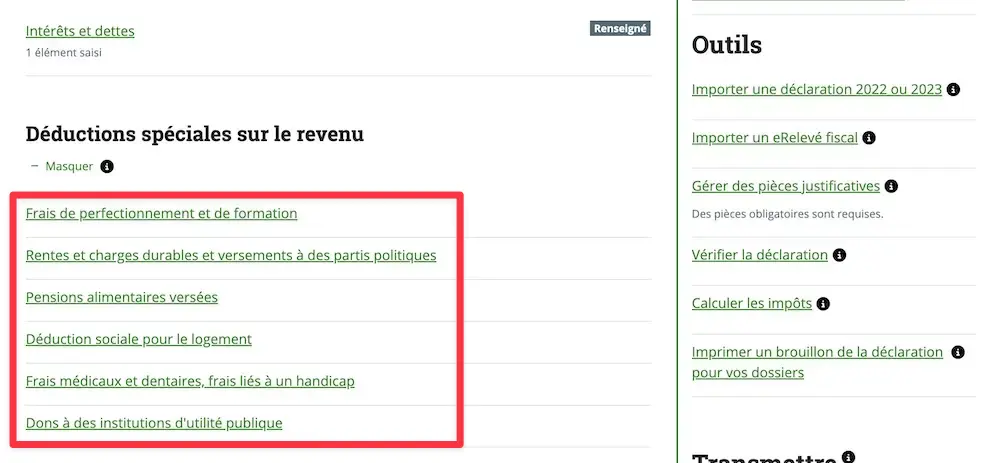The height and width of the screenshot is (463, 1000).
Task: Click info icon beside Vérifier la déclaration
Action: (x=840, y=255)
